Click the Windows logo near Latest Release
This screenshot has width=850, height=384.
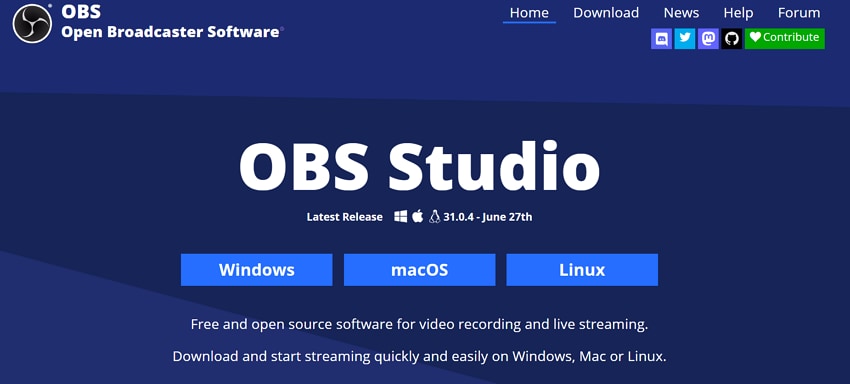pyautogui.click(x=401, y=217)
